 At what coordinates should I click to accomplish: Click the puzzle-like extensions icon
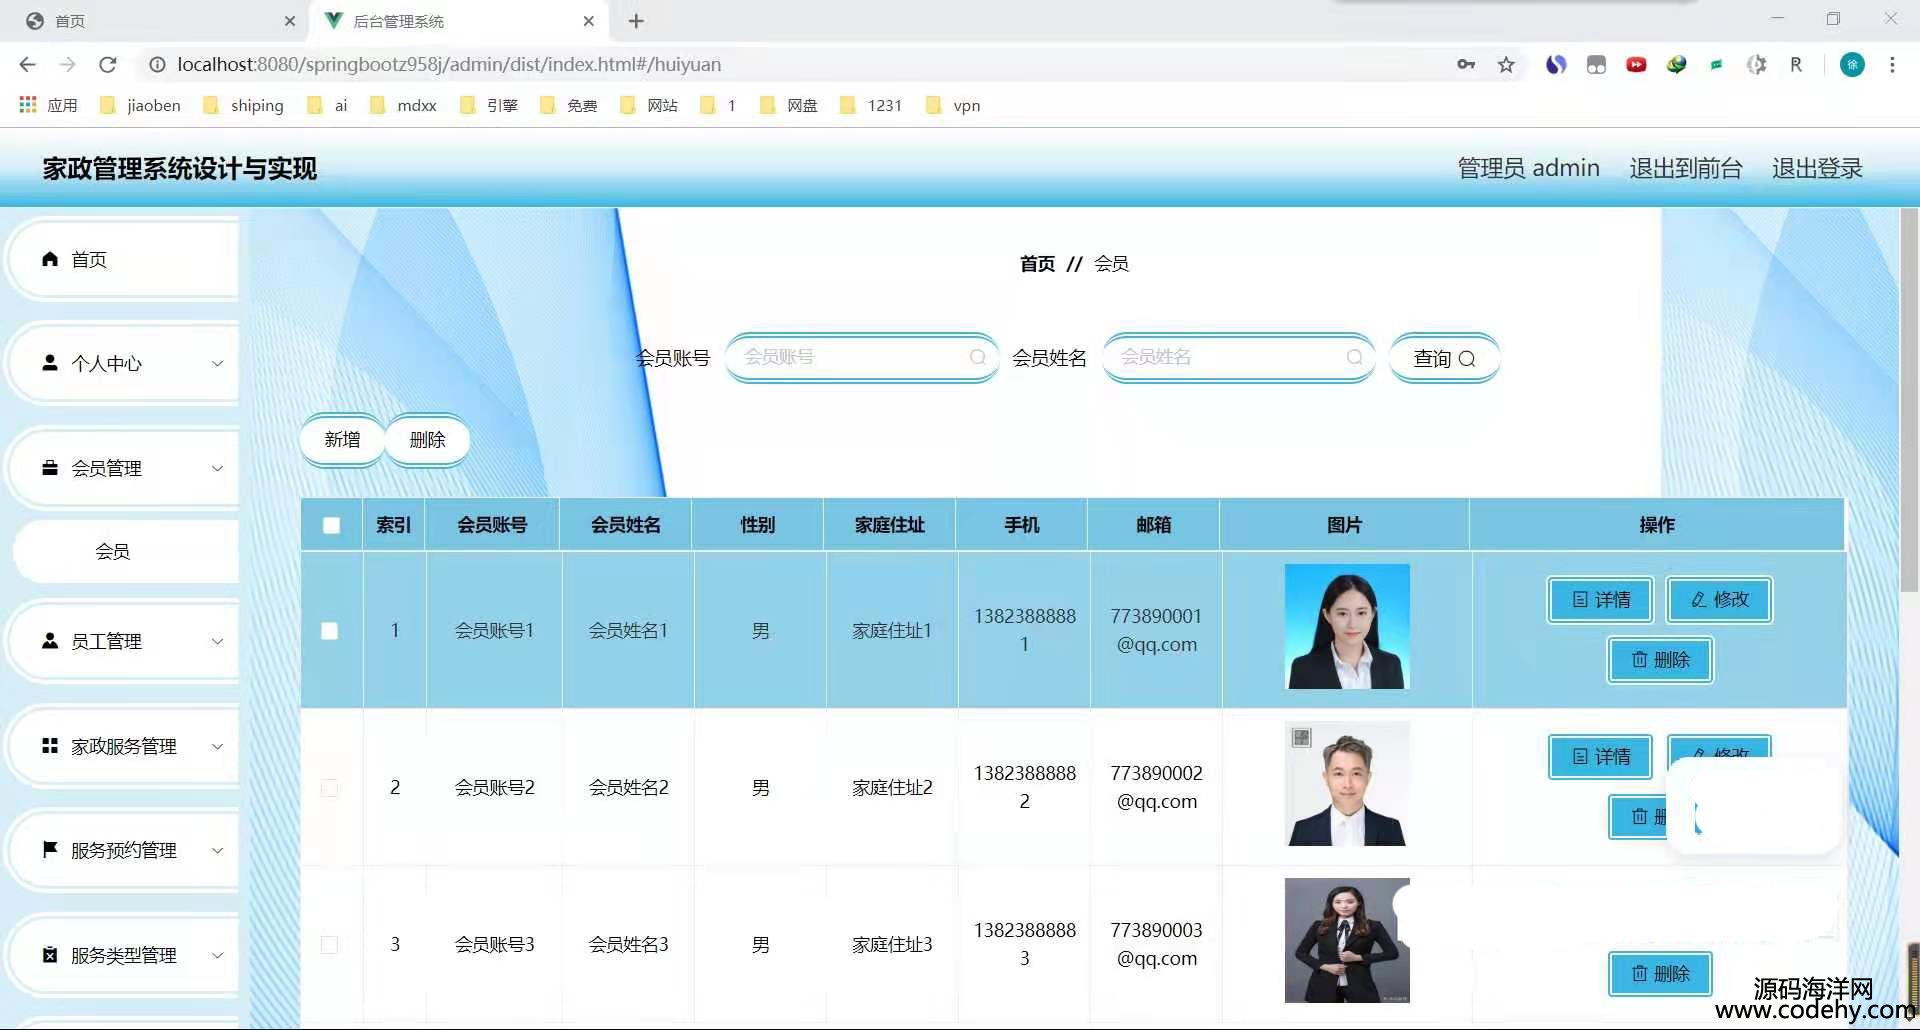(x=1756, y=65)
